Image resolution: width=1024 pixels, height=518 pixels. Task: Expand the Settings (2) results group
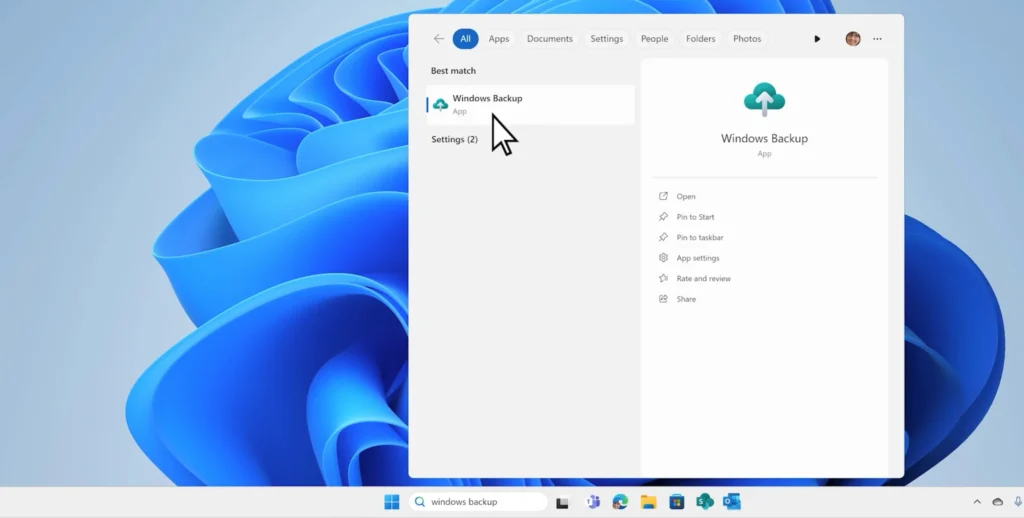pyautogui.click(x=455, y=139)
